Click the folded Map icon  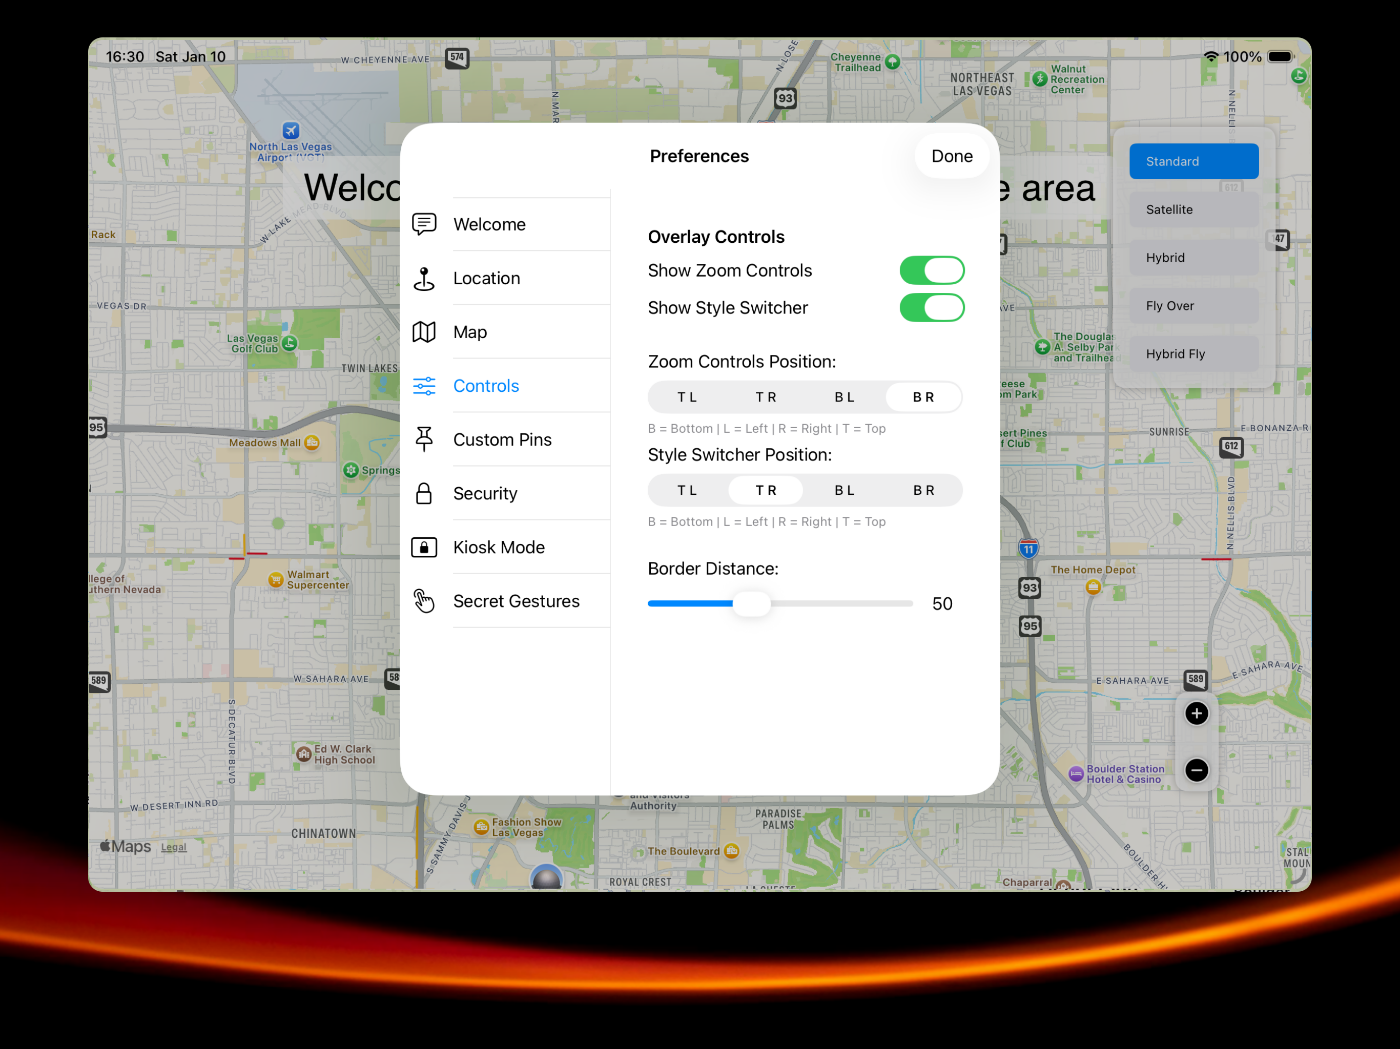click(x=424, y=332)
